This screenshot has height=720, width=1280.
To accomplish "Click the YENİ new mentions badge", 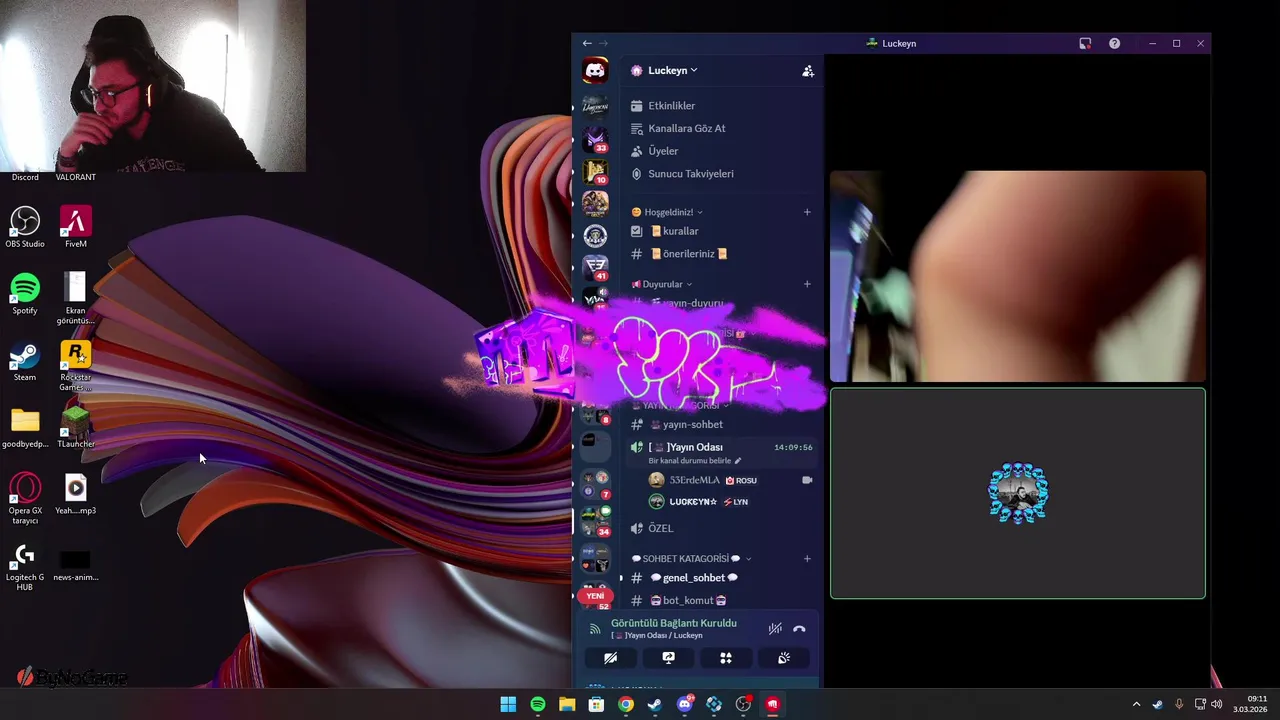I will pos(595,596).
